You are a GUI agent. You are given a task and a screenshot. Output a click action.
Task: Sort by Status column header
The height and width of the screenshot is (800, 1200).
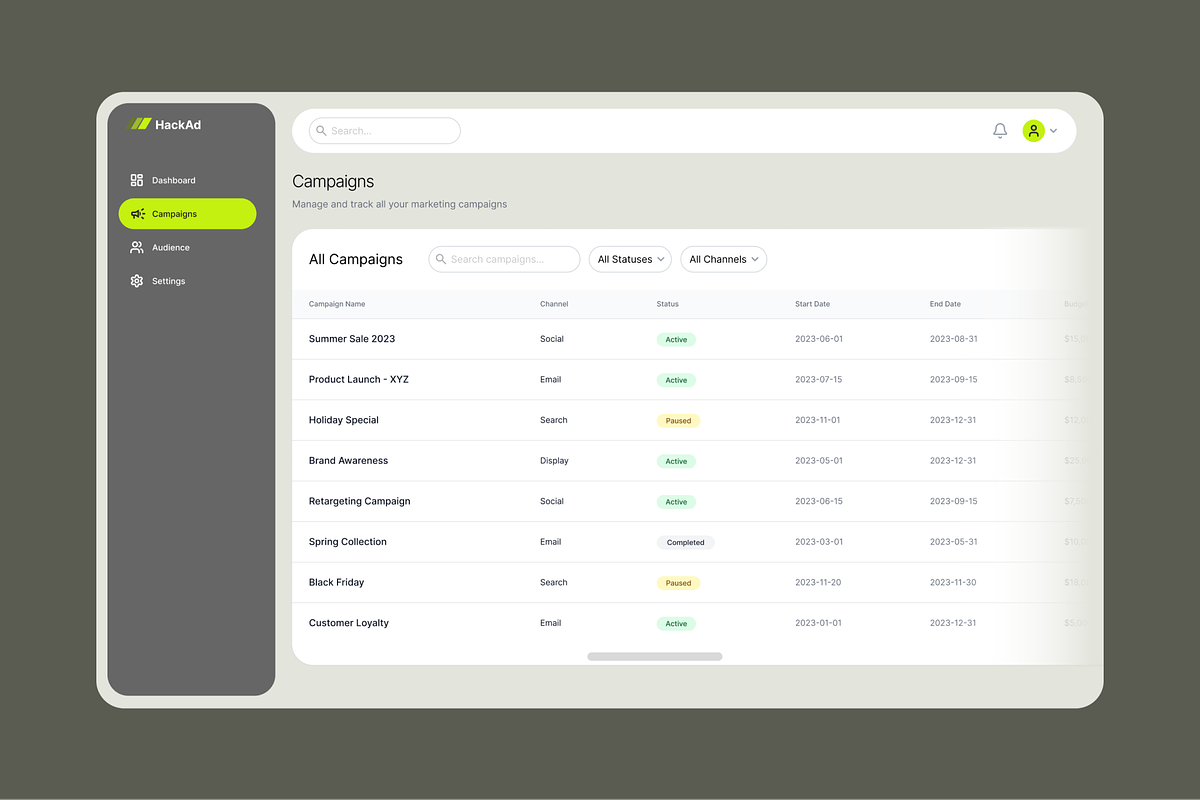pyautogui.click(x=667, y=304)
